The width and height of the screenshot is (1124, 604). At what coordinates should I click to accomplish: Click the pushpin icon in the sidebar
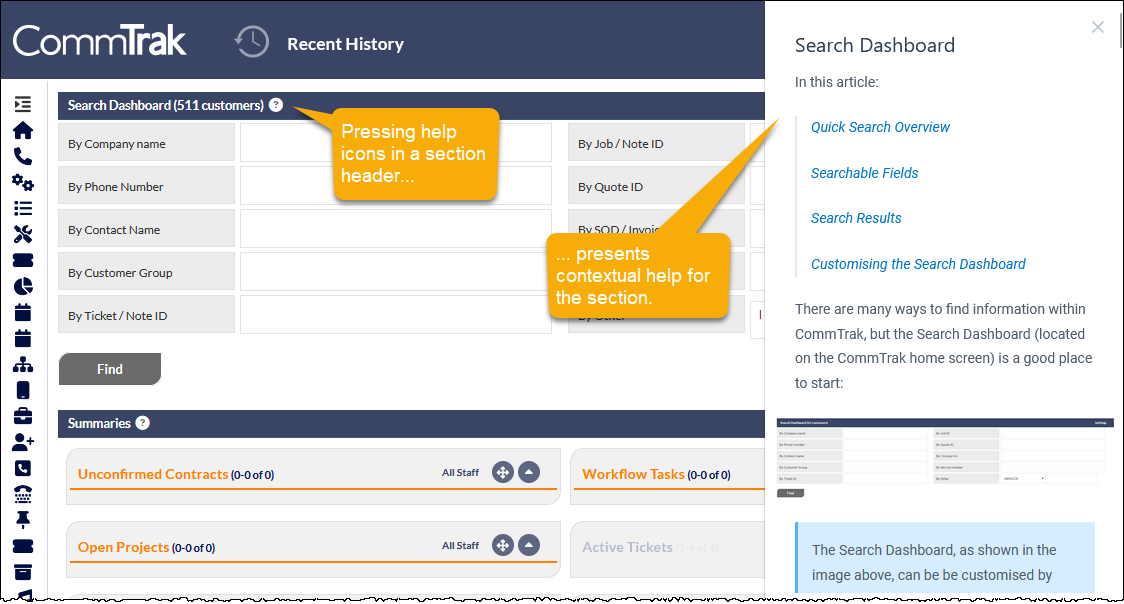23,520
